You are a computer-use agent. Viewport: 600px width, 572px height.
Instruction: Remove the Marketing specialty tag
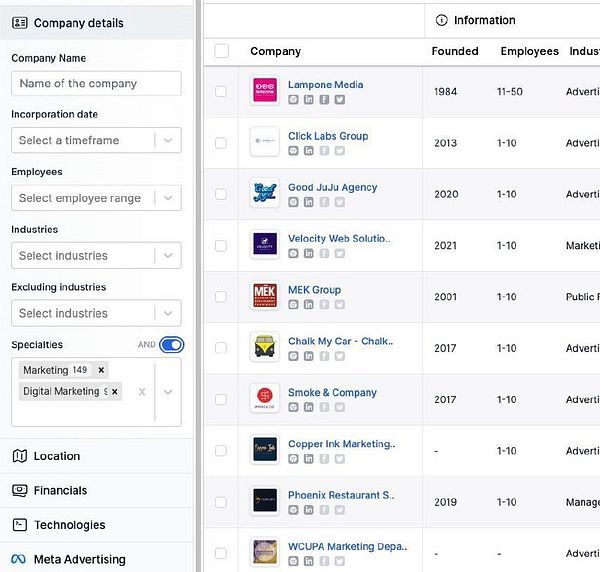point(101,370)
